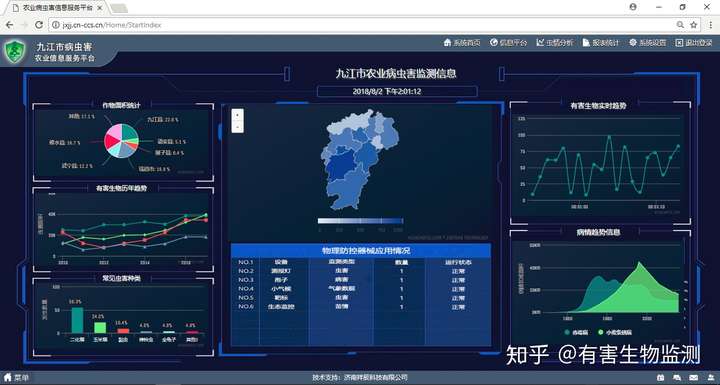Click zoom magnifier icon in address bar
The width and height of the screenshot is (720, 385).
click(680, 25)
